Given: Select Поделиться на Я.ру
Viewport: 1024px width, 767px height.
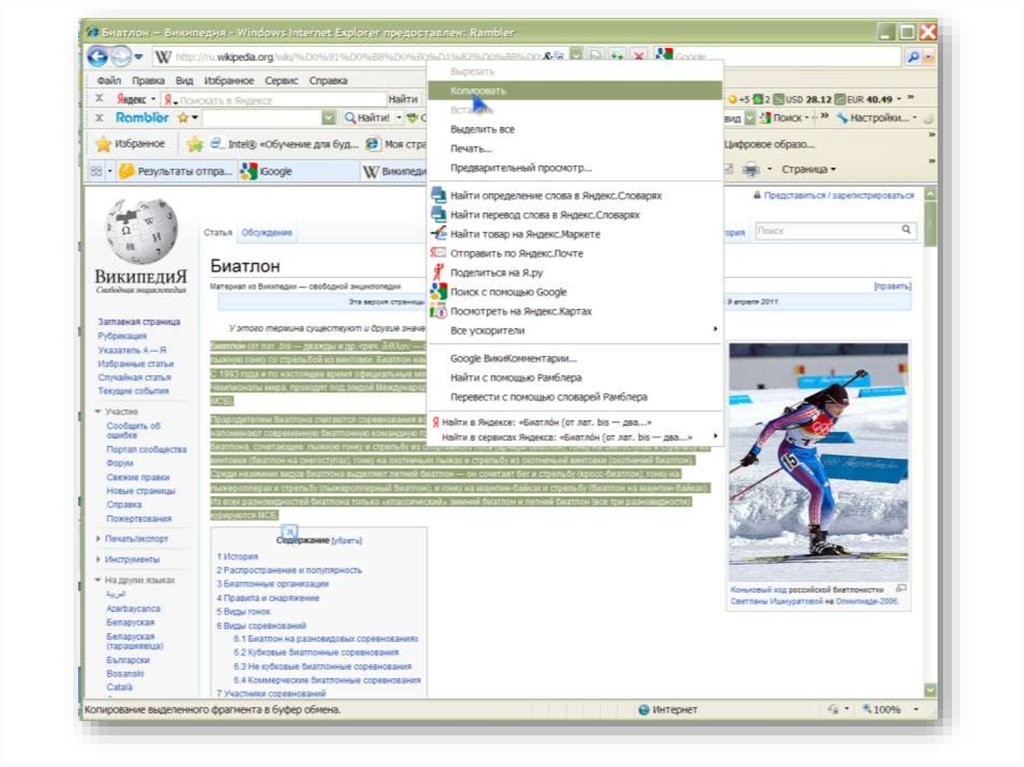Looking at the screenshot, I should pos(575,272).
